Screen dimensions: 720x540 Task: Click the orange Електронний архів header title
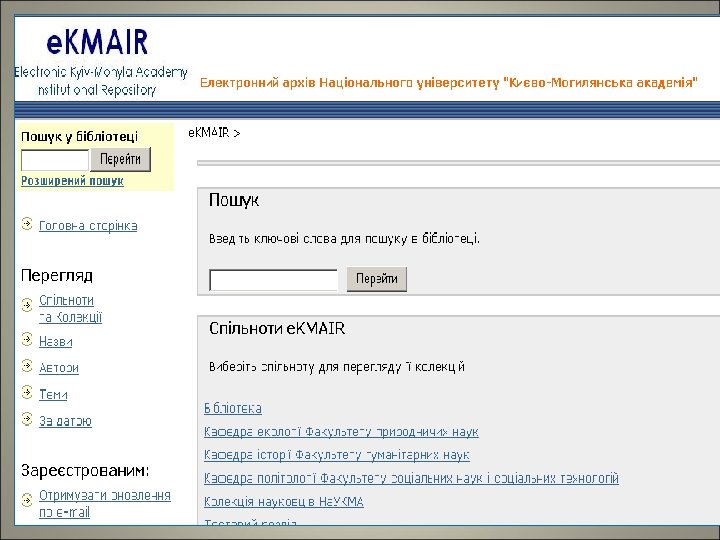pyautogui.click(x=449, y=83)
